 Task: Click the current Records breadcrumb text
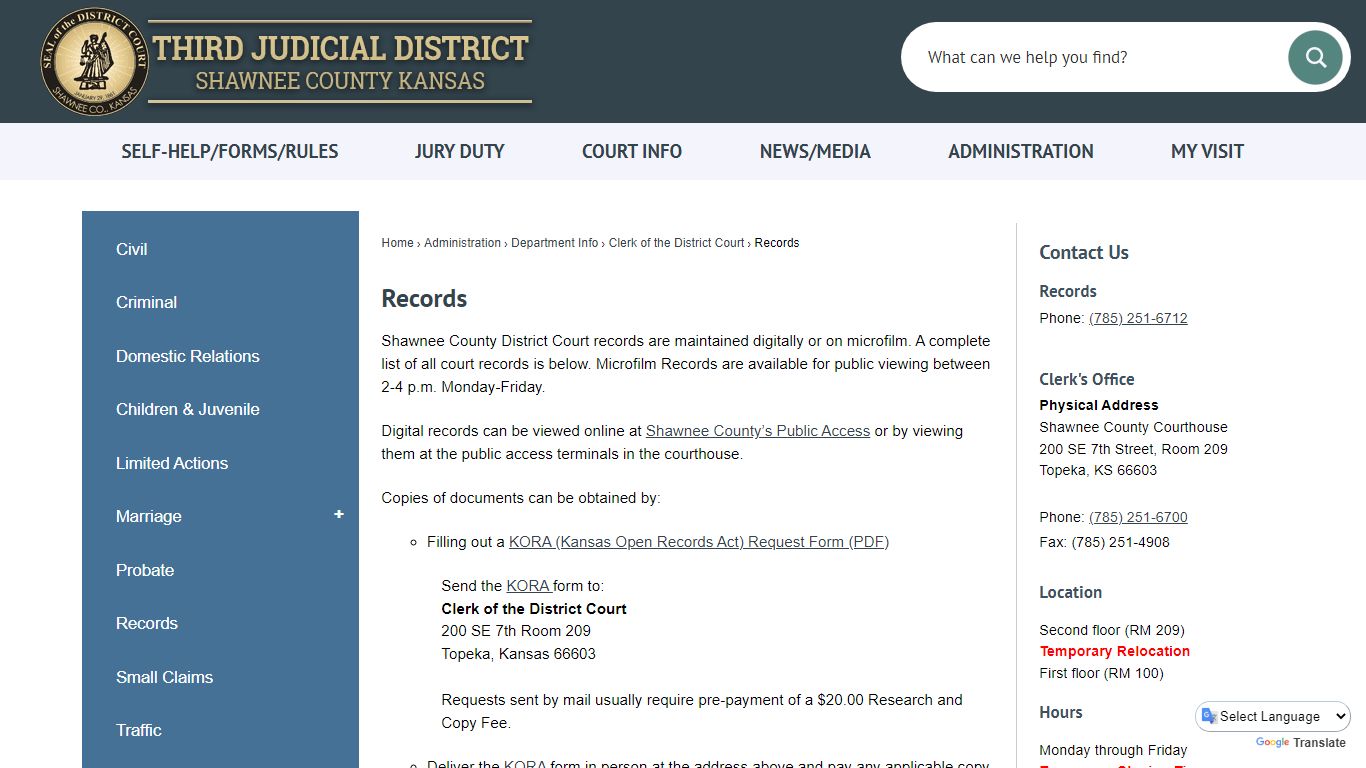pyautogui.click(x=777, y=243)
